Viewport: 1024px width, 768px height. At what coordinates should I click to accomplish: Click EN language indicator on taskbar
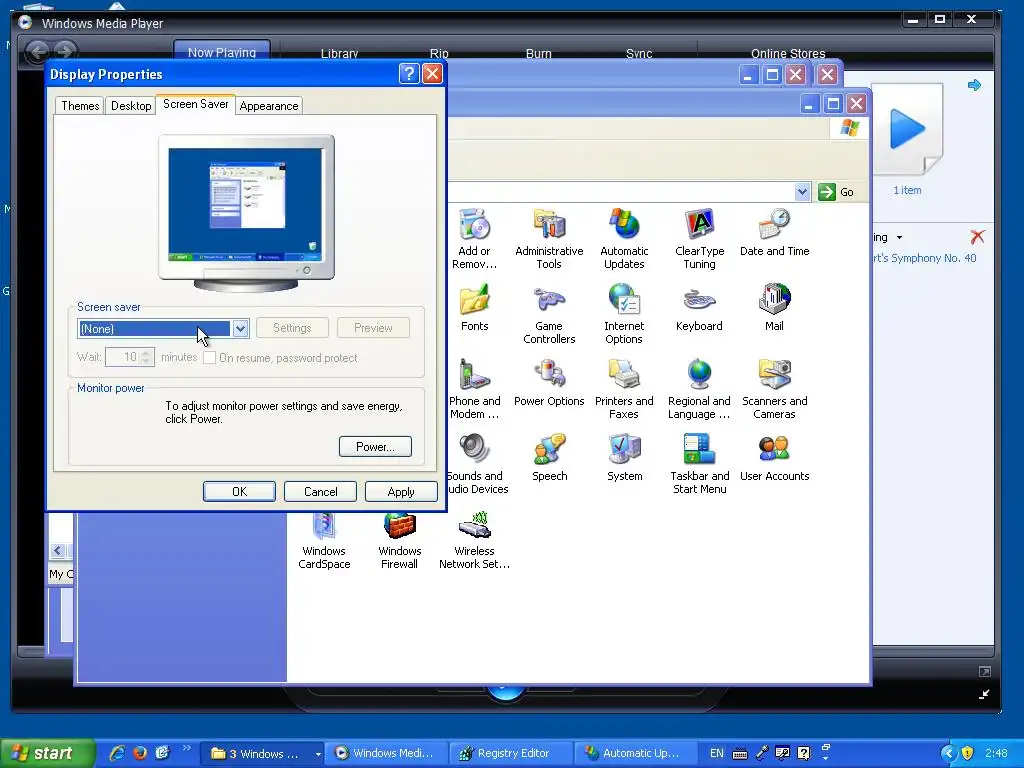point(716,753)
